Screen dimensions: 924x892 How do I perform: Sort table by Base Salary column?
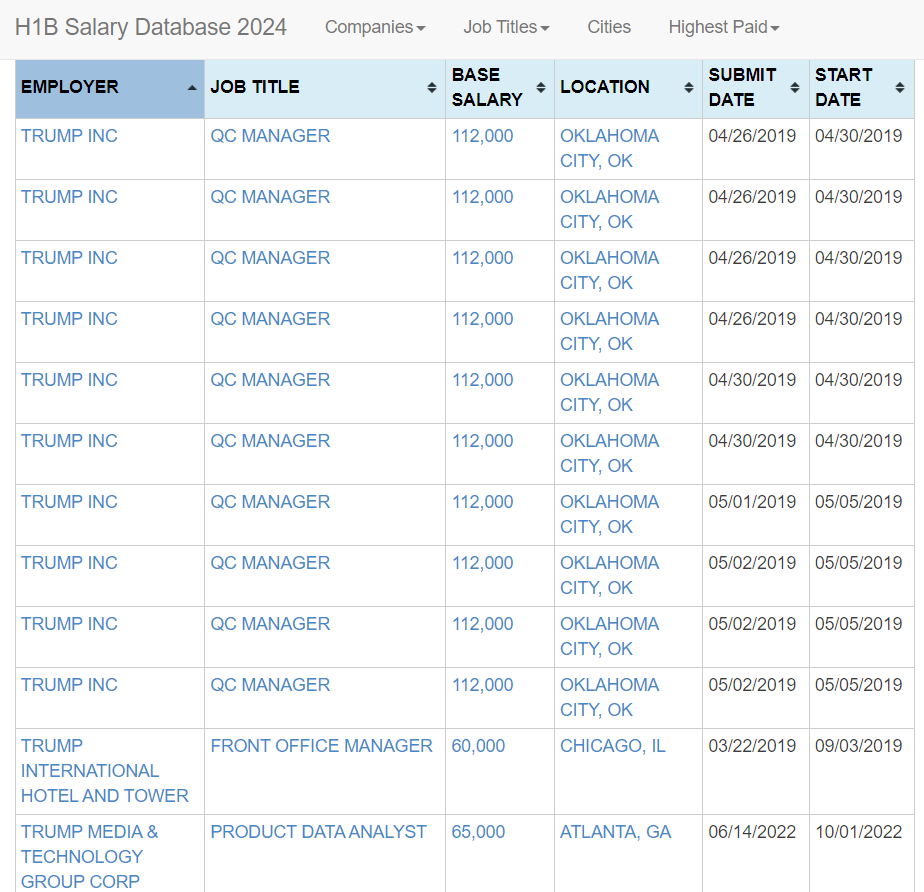pos(500,89)
